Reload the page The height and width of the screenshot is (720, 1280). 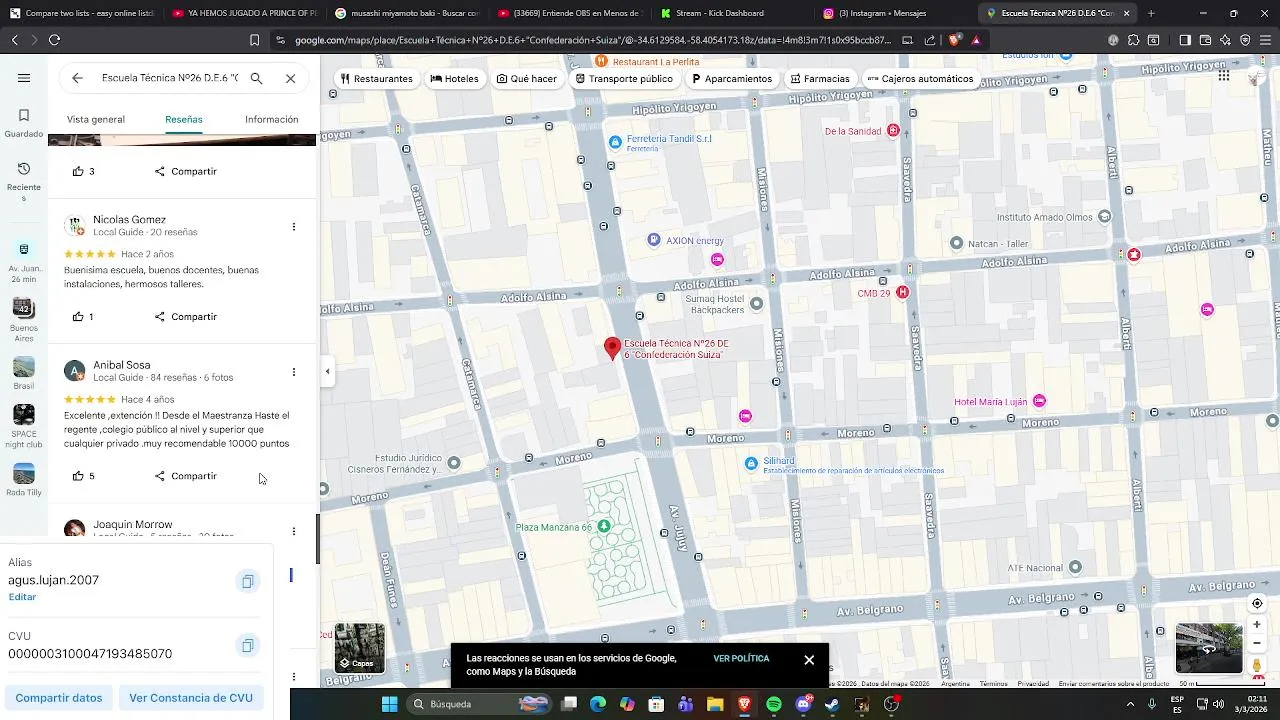[54, 40]
